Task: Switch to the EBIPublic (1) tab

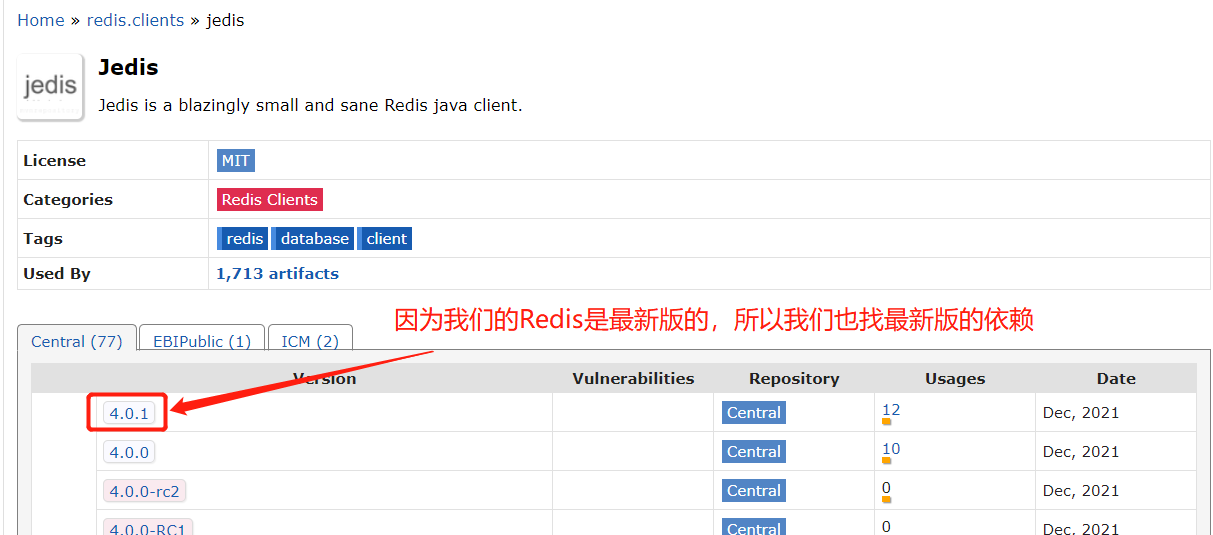Action: coord(202,341)
